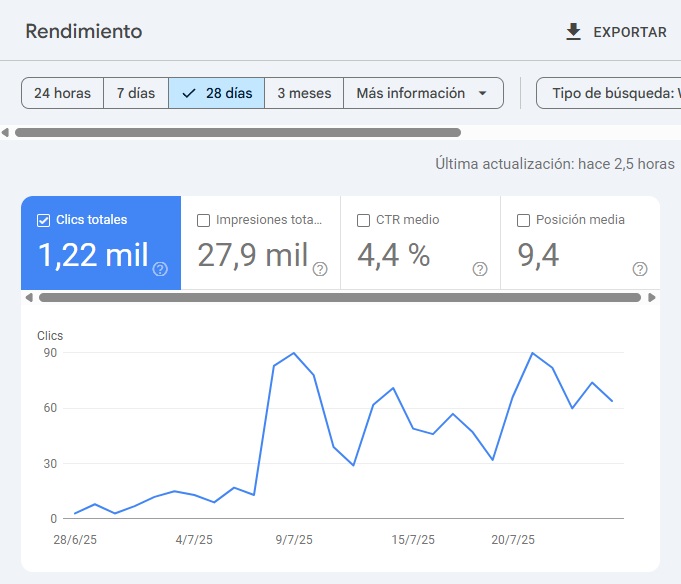The width and height of the screenshot is (681, 584).
Task: Click left scroll arrow above date filters
Action: tap(6, 132)
